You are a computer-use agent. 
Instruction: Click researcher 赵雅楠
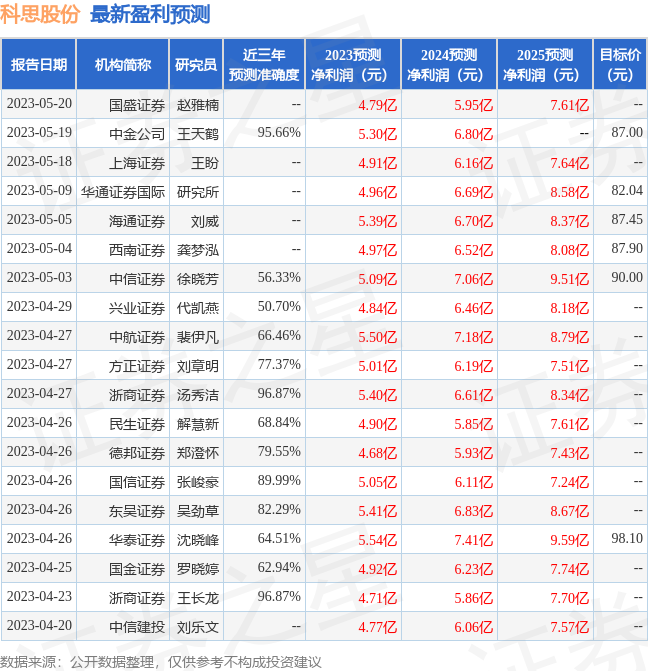coord(198,105)
